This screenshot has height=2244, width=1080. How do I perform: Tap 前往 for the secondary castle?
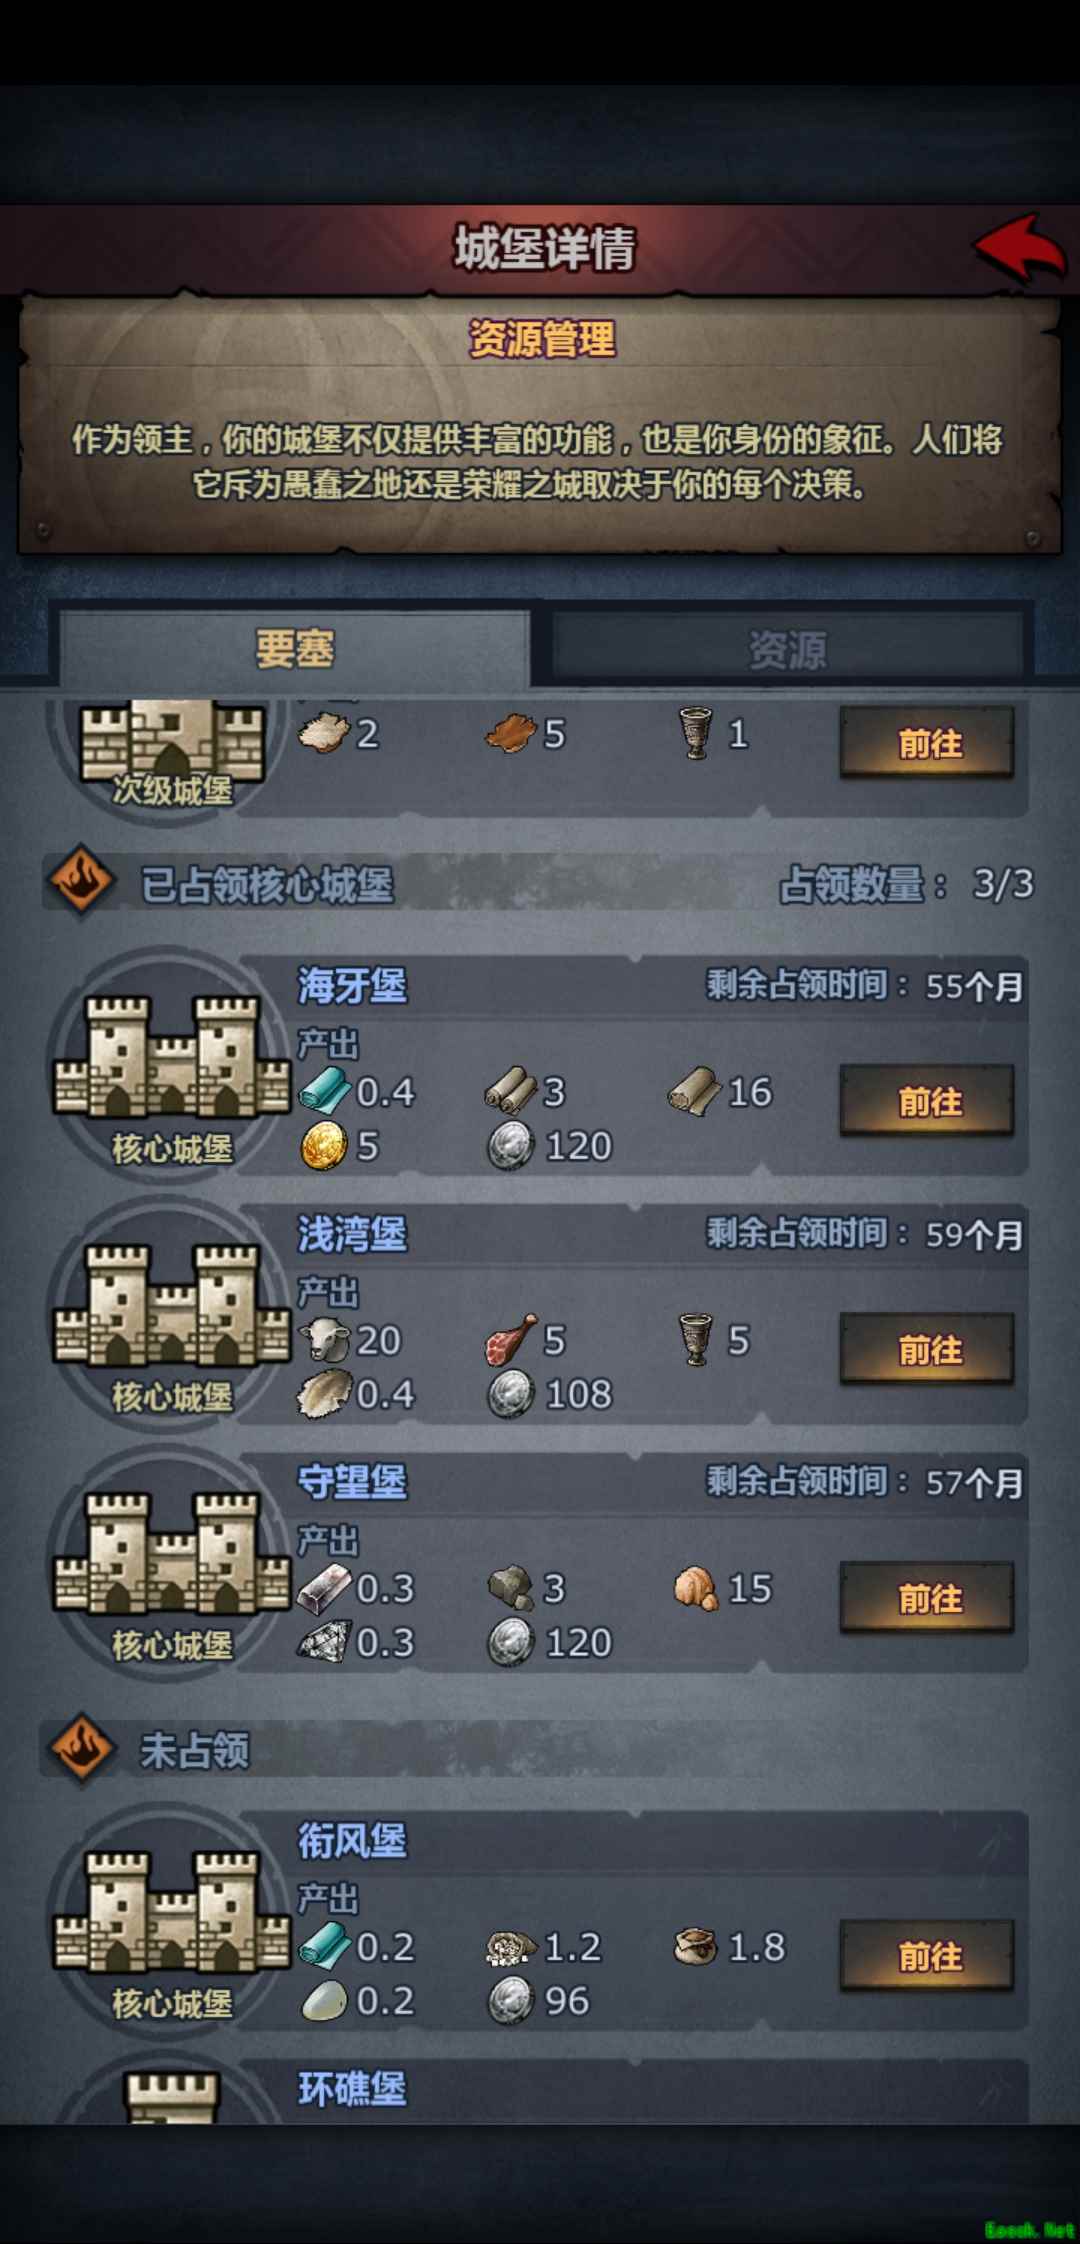928,742
